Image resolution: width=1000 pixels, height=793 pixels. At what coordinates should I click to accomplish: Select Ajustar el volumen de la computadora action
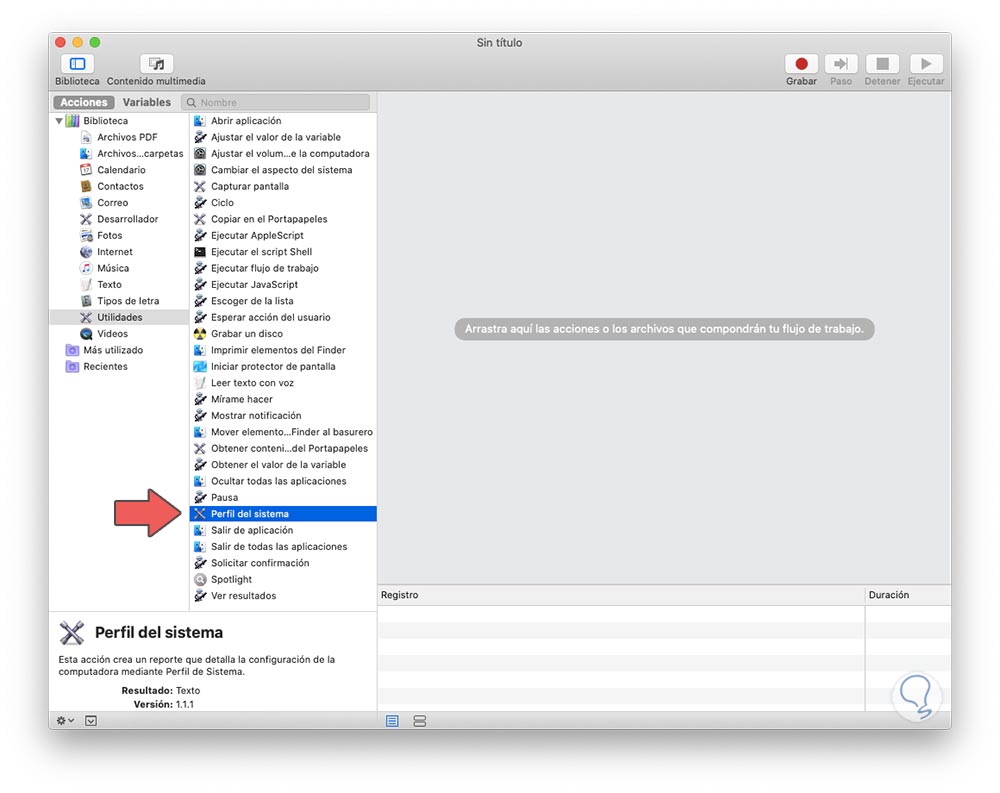(x=283, y=154)
